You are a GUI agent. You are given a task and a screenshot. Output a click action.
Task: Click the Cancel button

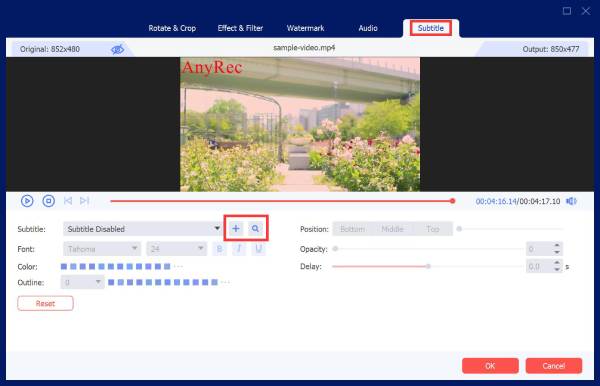click(554, 366)
